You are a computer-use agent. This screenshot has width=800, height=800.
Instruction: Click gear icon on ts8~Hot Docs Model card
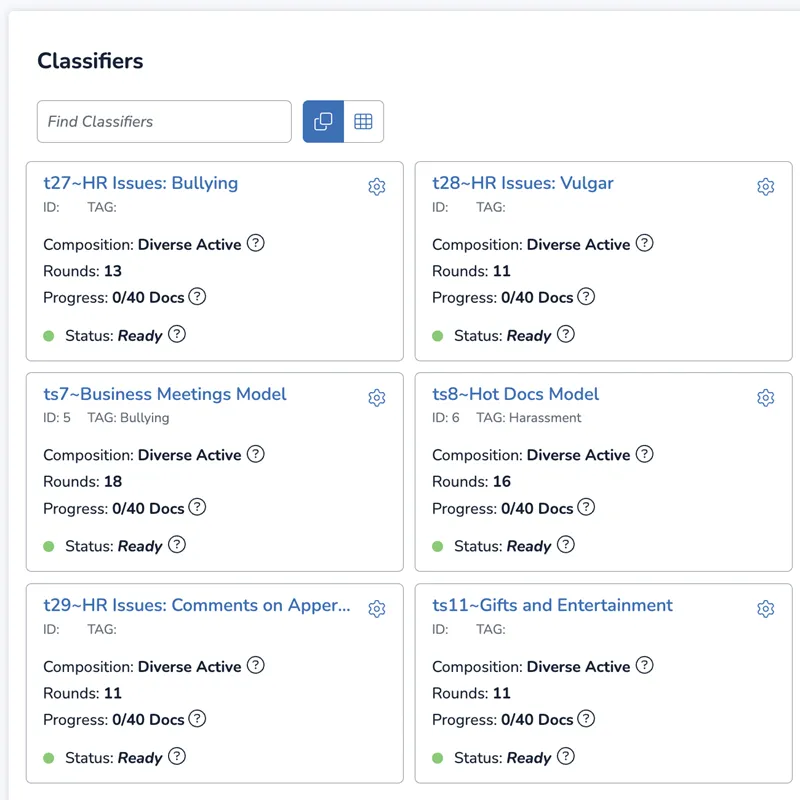(765, 397)
